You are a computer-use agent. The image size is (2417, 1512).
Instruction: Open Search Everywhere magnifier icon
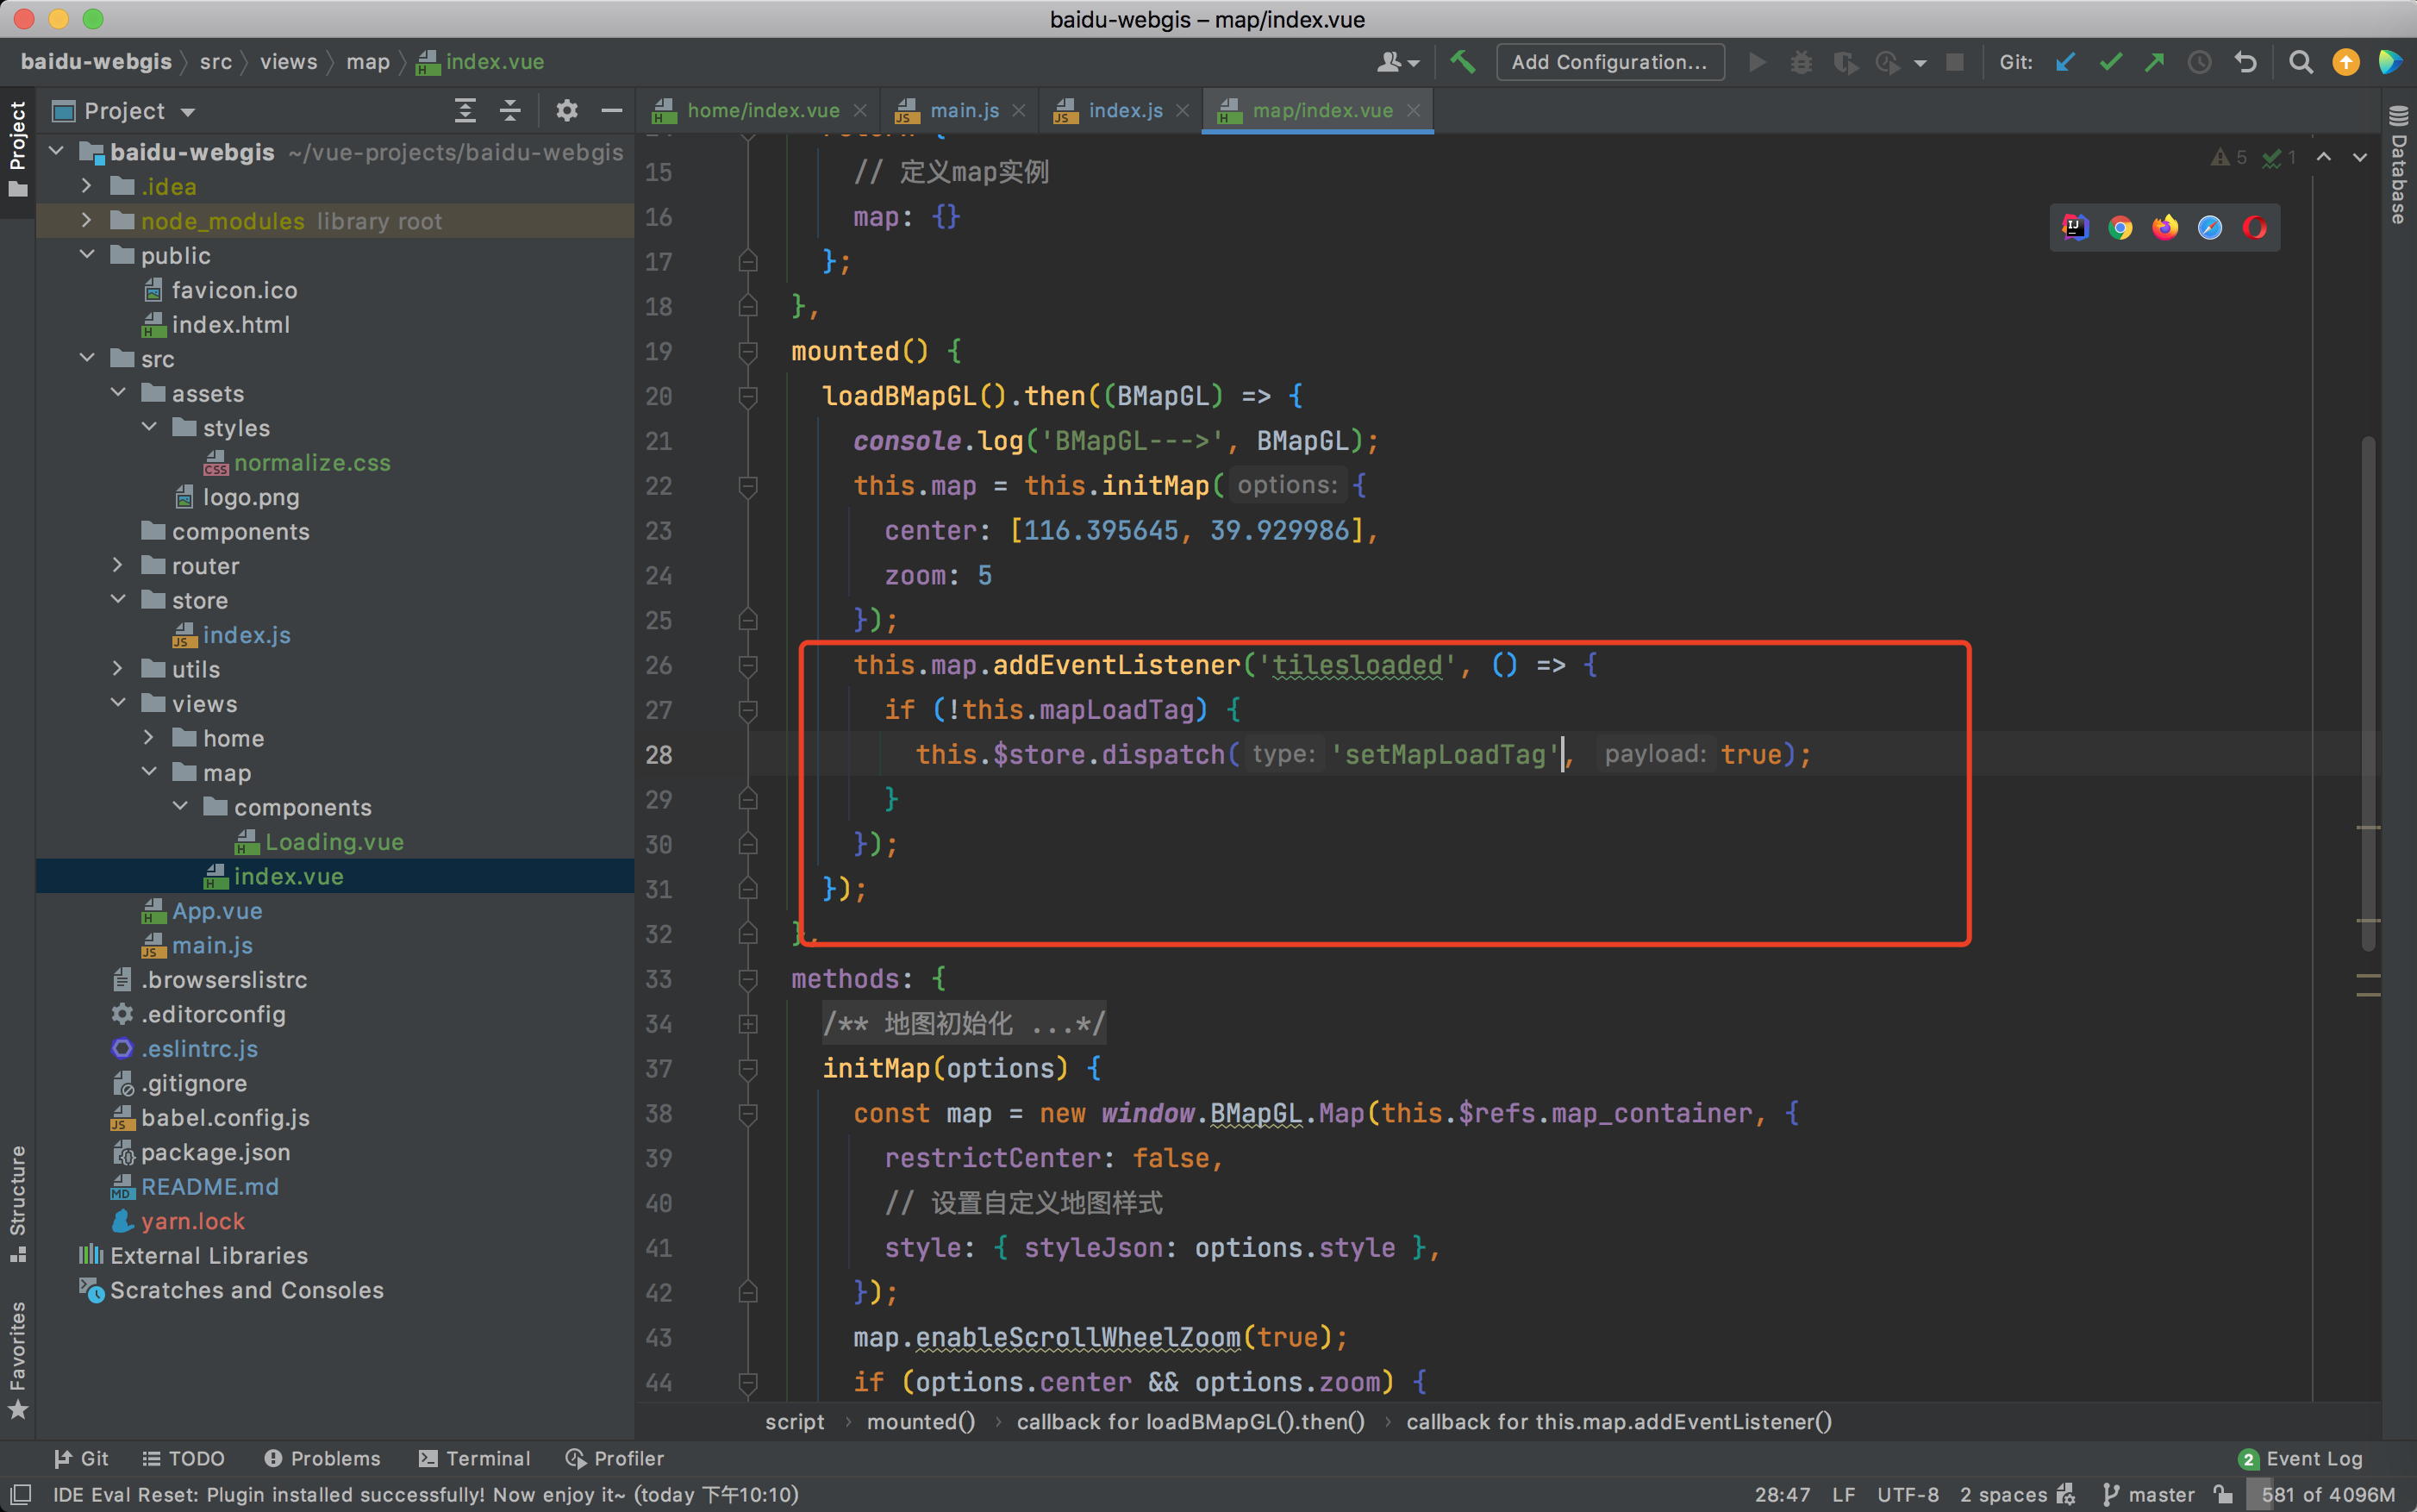(x=2300, y=62)
